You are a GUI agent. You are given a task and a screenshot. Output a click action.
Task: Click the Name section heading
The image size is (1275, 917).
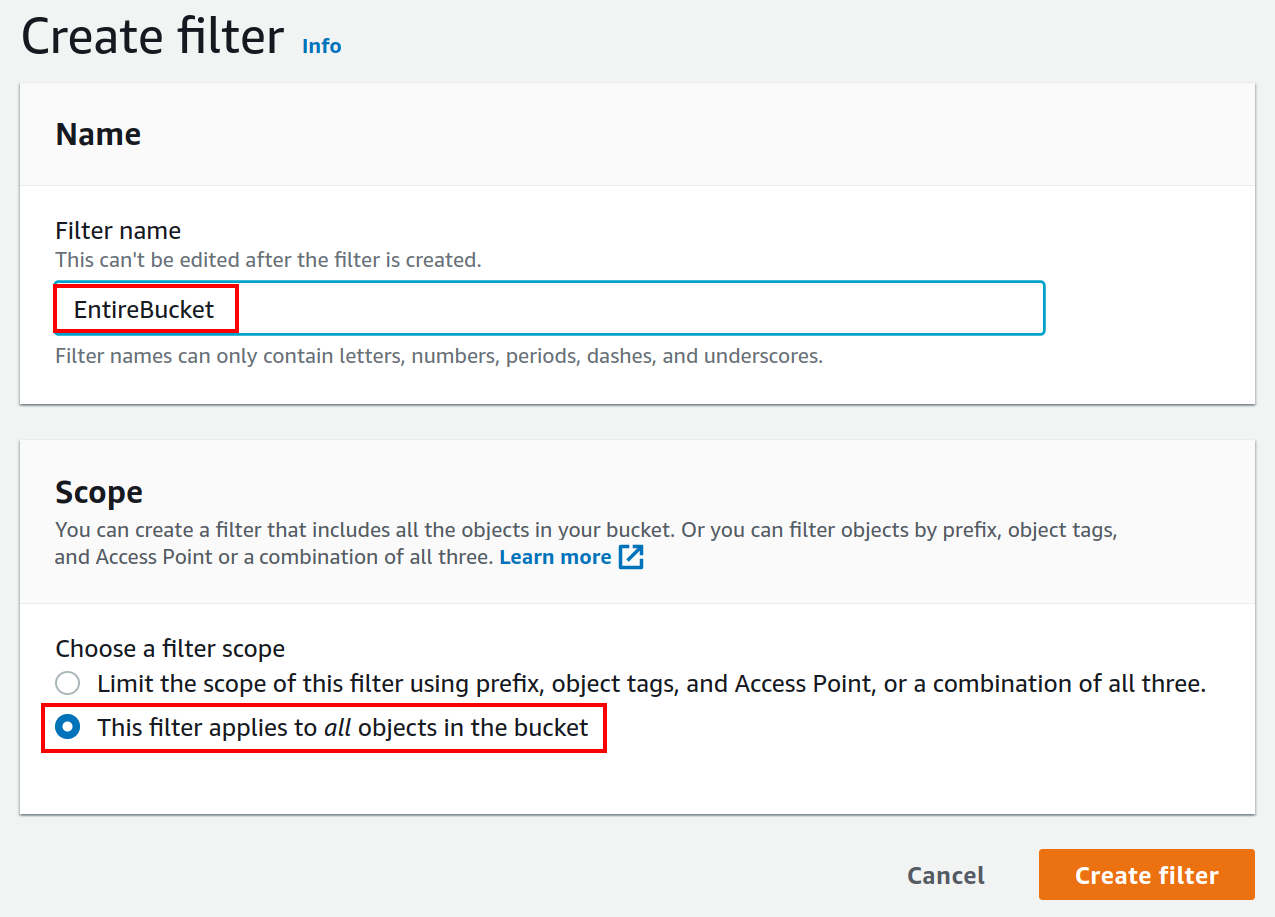98,134
